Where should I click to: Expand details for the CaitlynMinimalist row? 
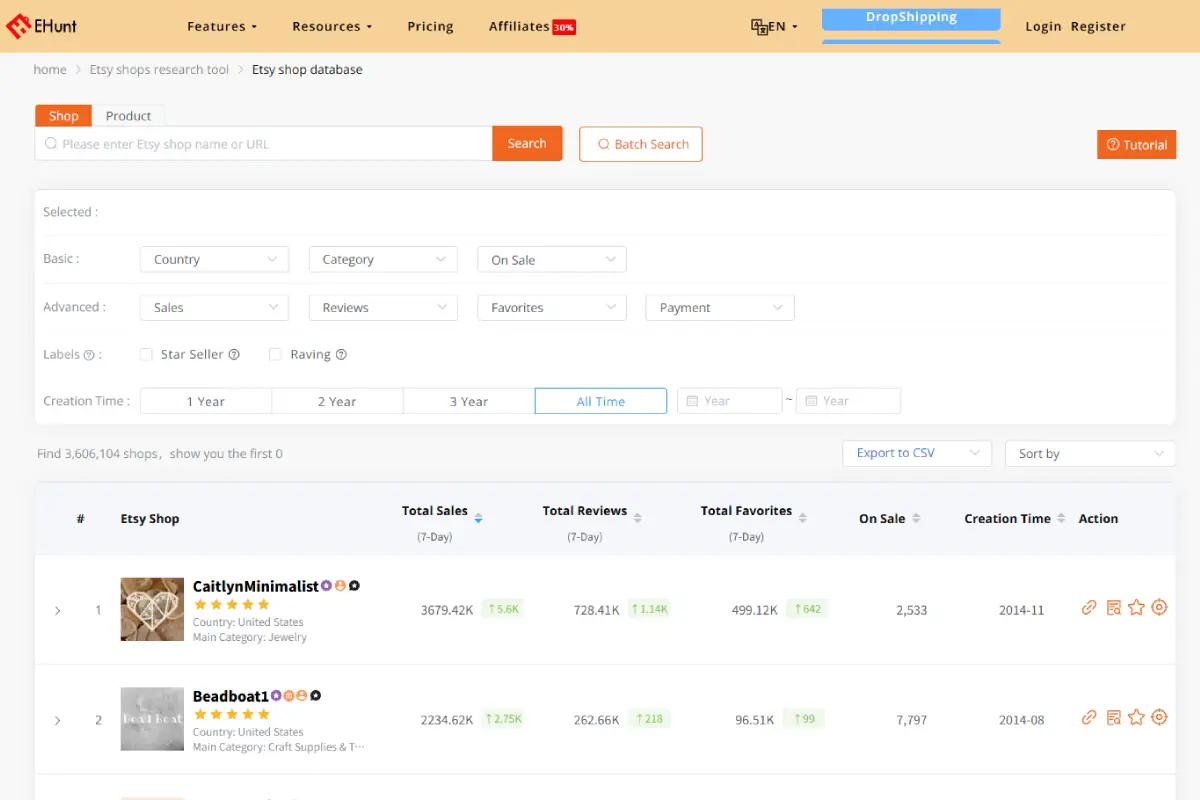pos(57,610)
